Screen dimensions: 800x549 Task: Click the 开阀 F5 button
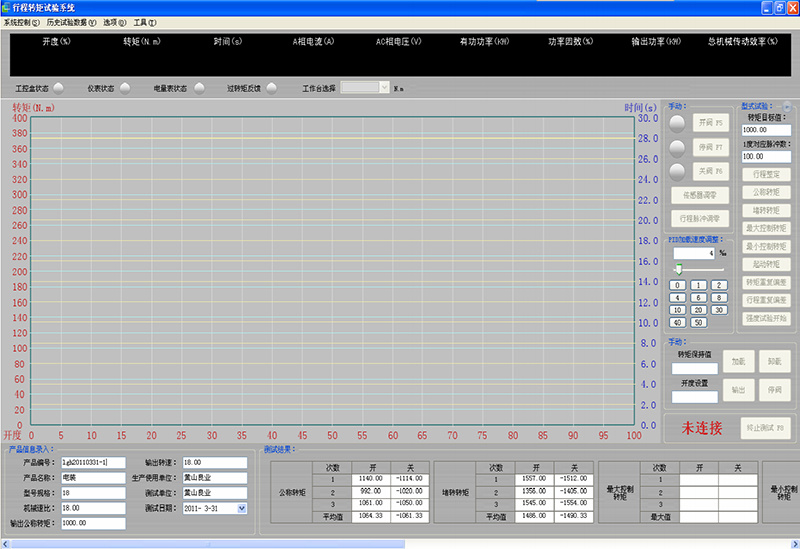[x=711, y=123]
